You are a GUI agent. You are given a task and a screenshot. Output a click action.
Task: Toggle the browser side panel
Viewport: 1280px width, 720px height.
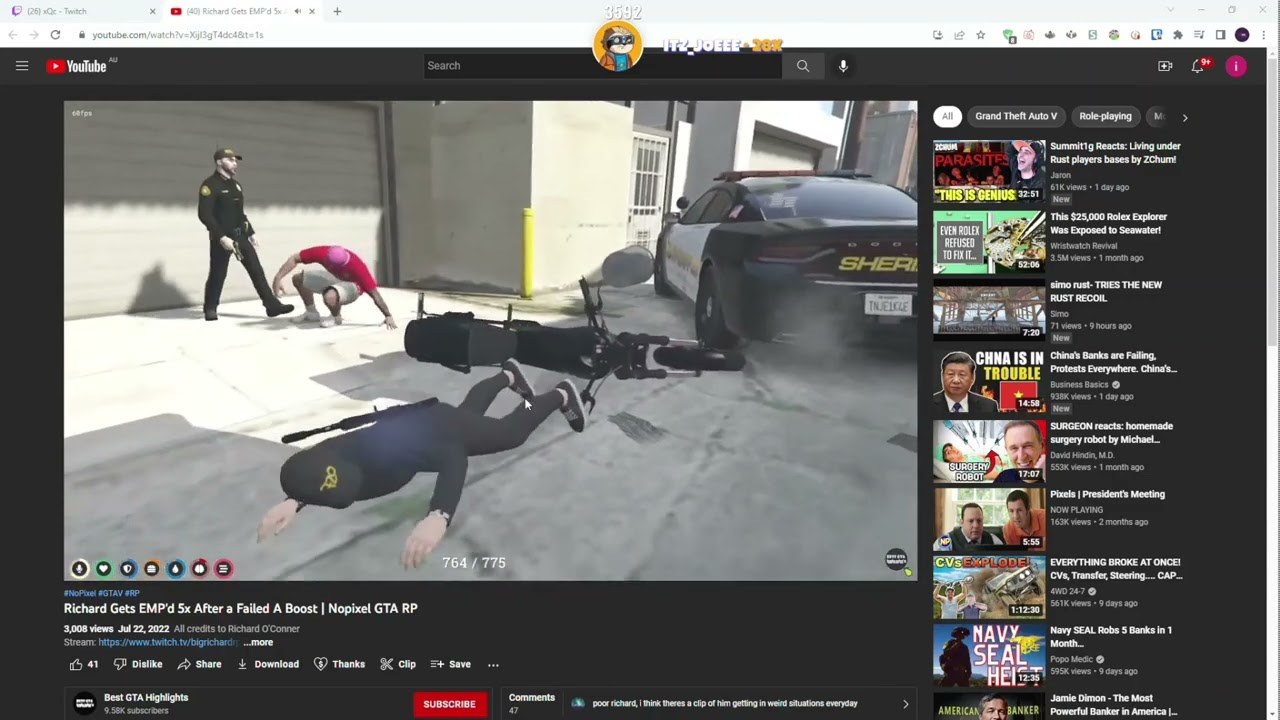point(1220,34)
